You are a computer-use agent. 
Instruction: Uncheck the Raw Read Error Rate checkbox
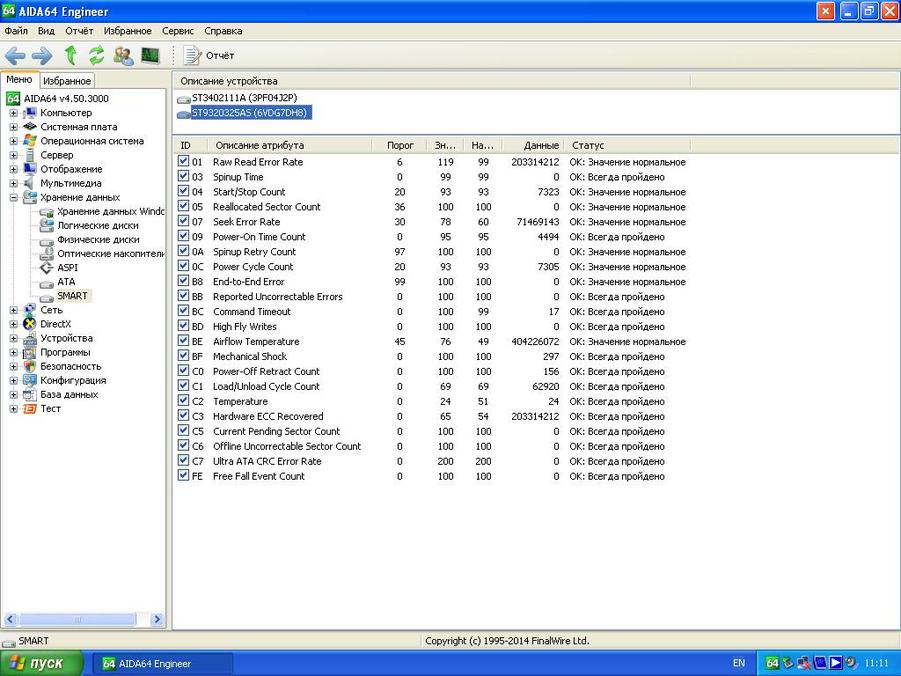[183, 161]
